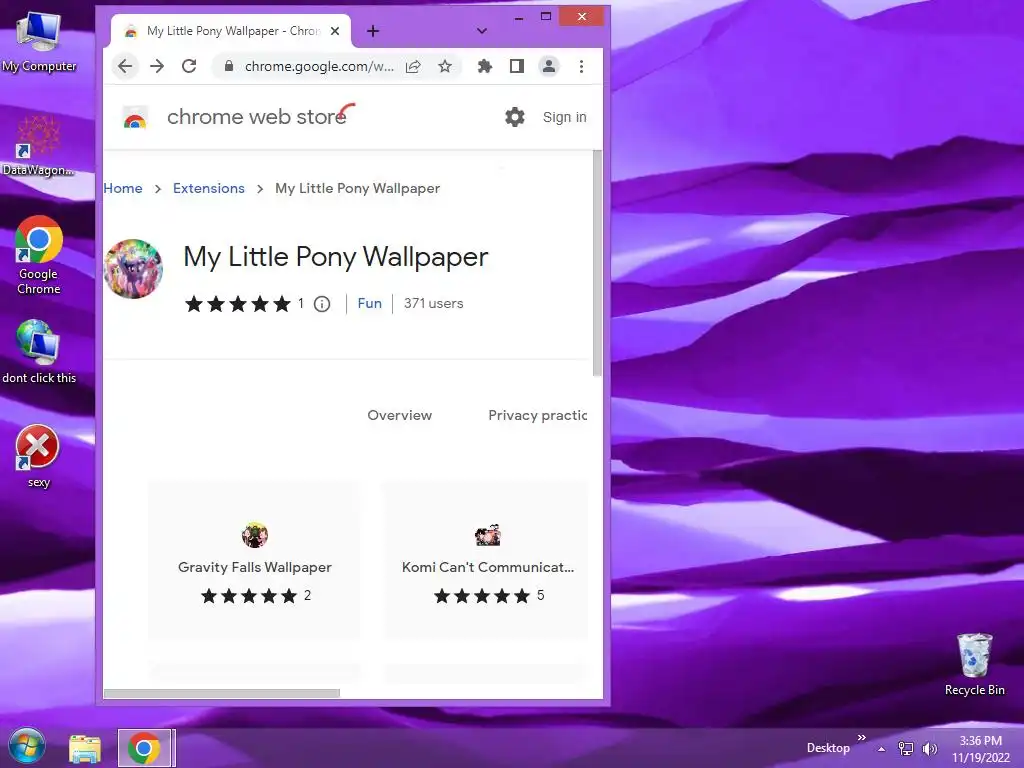Go back using the browser back arrow

[x=125, y=66]
